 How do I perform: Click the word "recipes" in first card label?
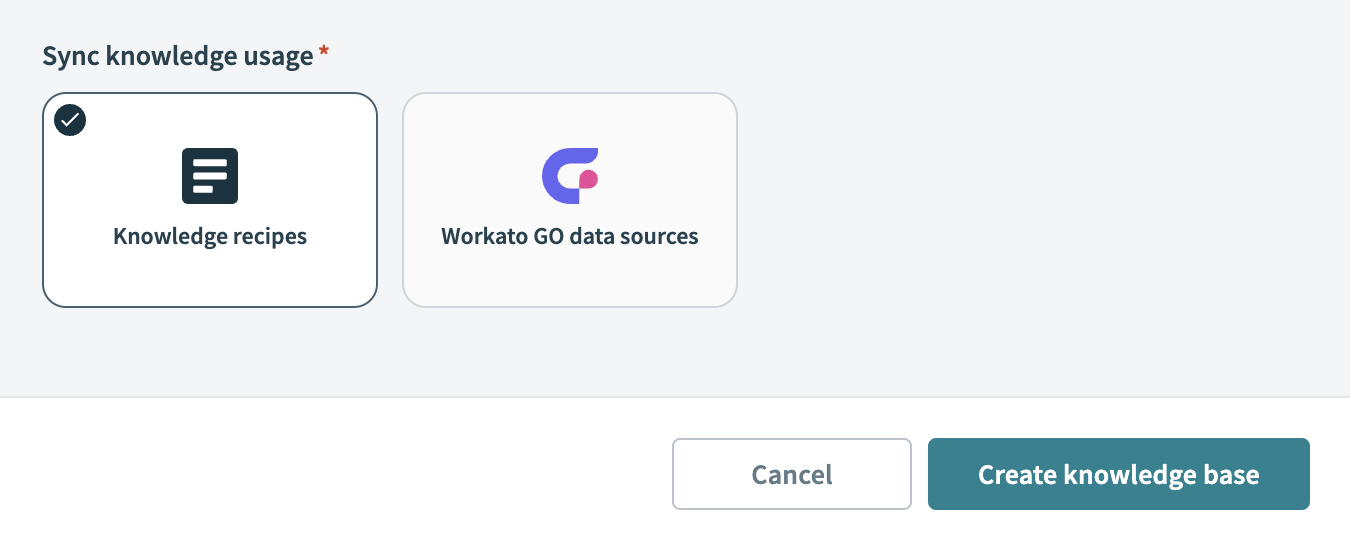point(267,237)
